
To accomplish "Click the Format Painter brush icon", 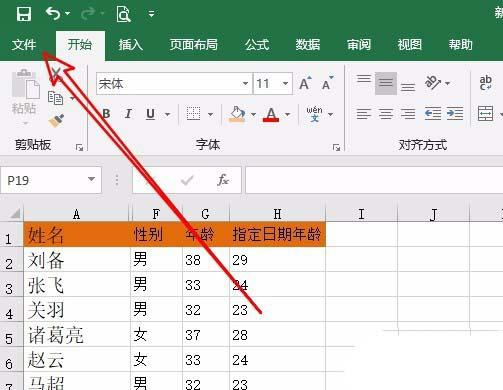I will pos(56,121).
